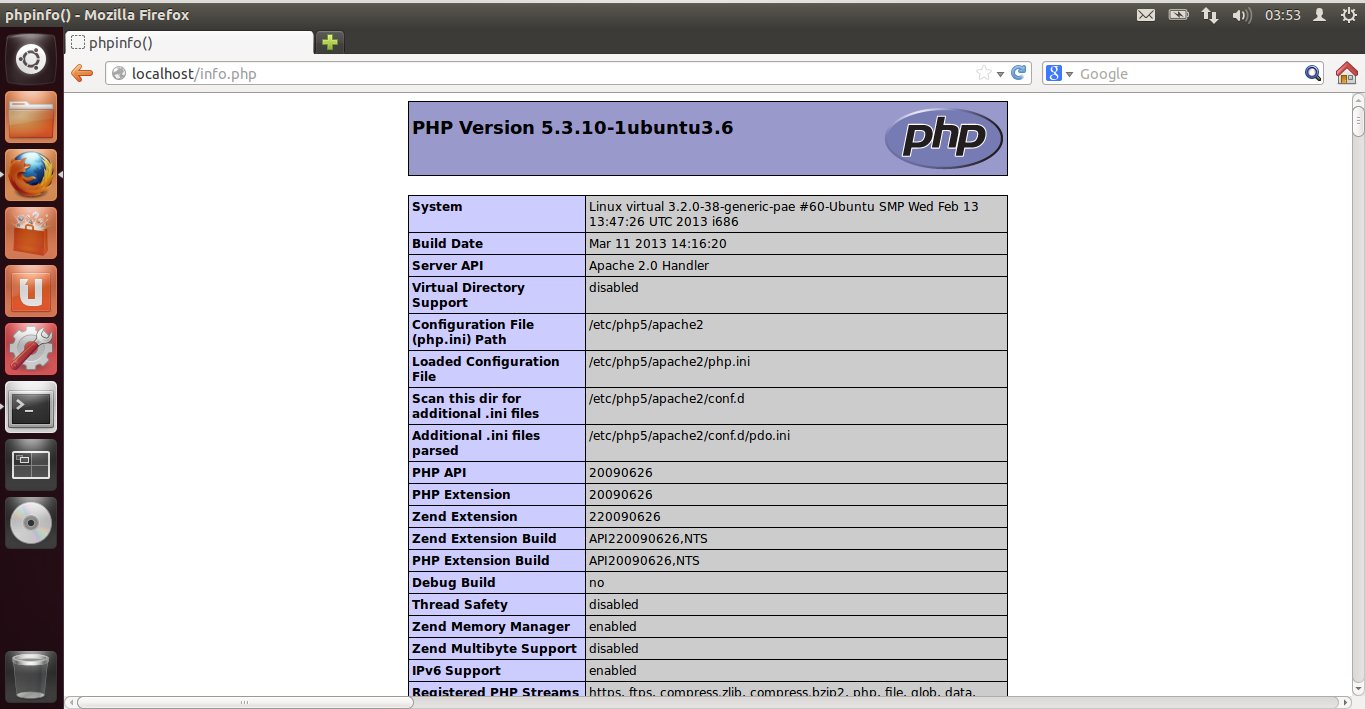Click the 'Additional .ini files parsed' label
This screenshot has width=1365, height=709.
coord(476,443)
